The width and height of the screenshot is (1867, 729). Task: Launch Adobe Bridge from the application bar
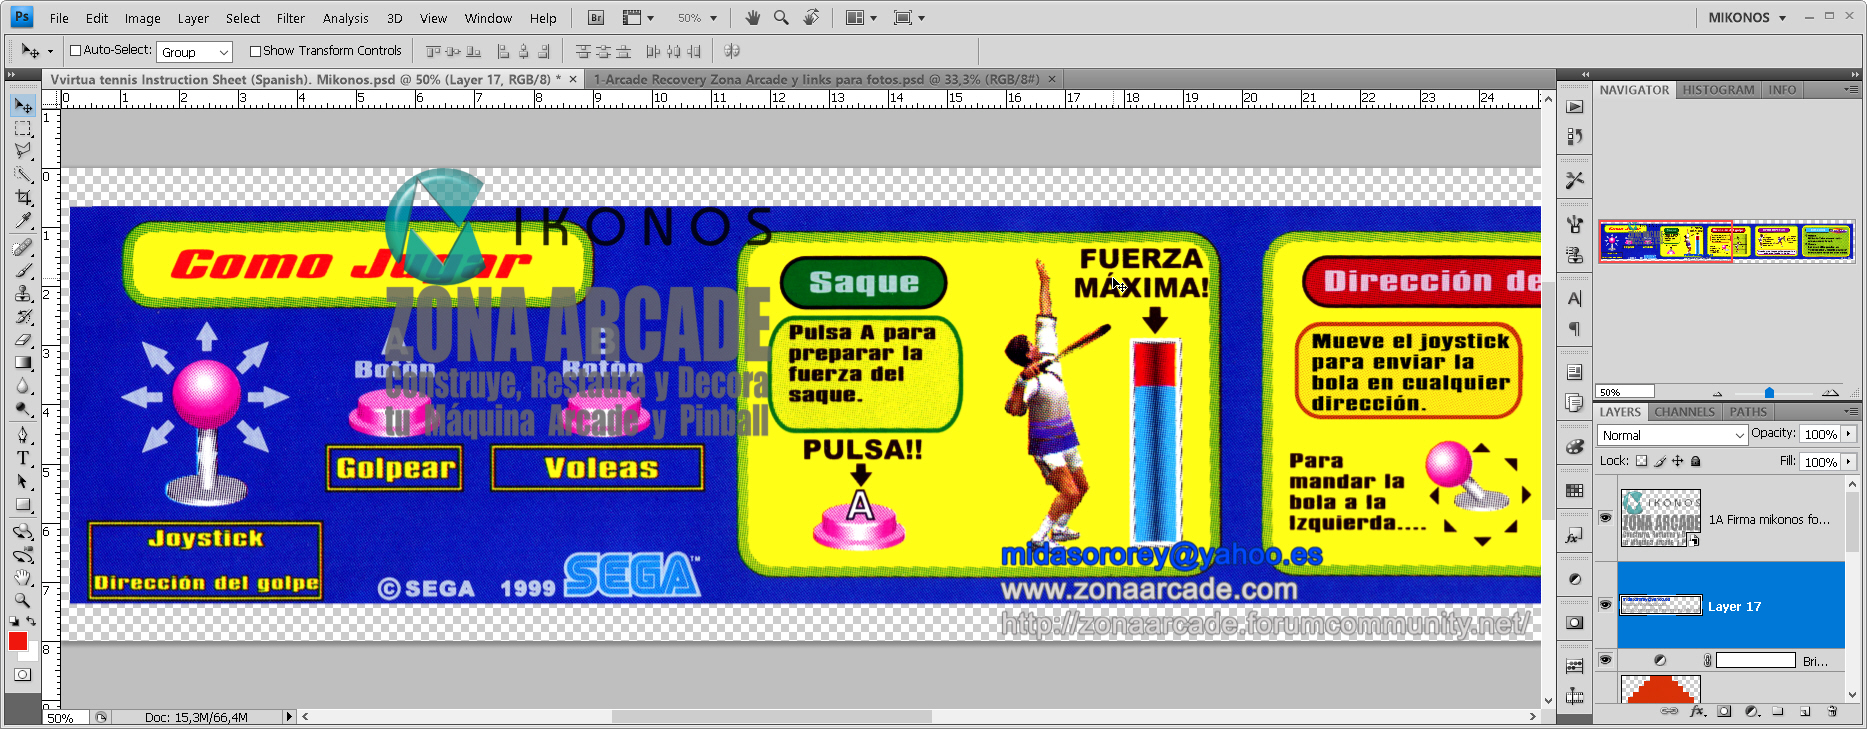tap(596, 18)
